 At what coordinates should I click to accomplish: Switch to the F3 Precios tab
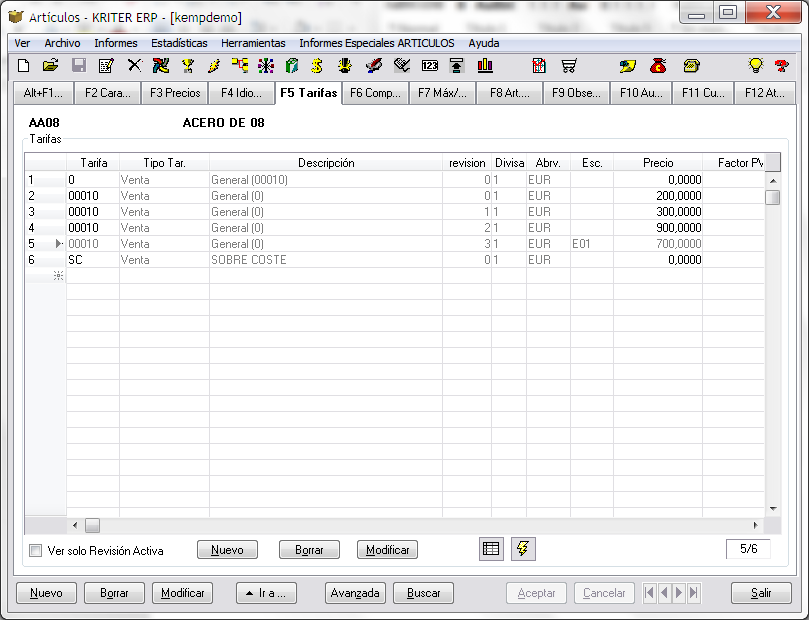pyautogui.click(x=175, y=93)
